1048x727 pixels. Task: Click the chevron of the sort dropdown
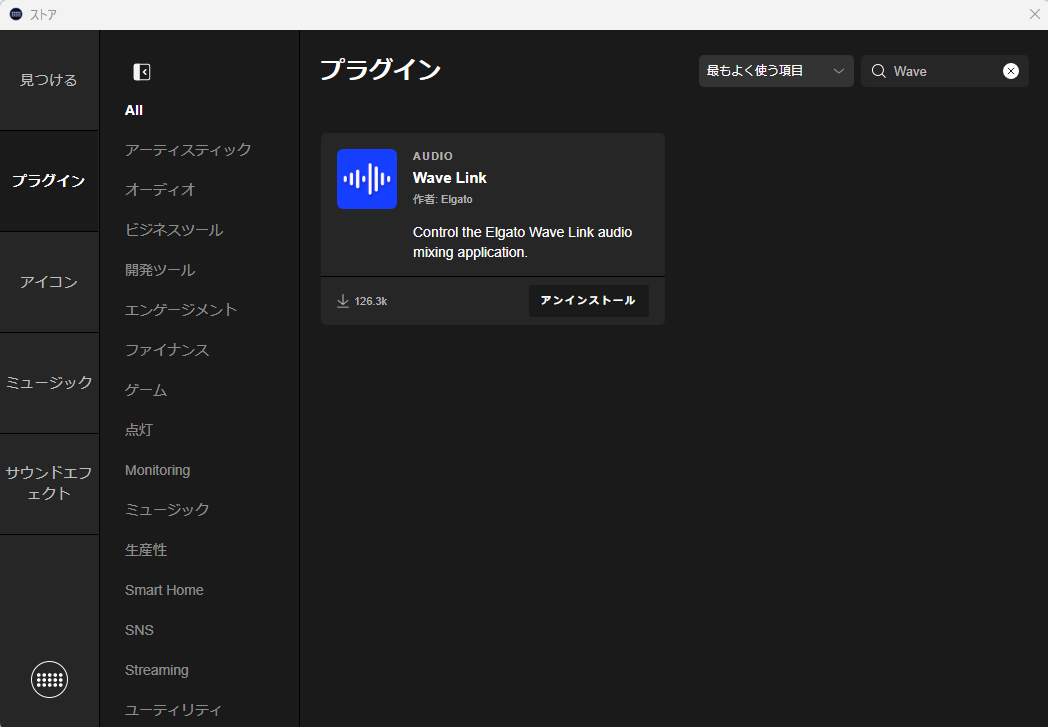point(838,71)
